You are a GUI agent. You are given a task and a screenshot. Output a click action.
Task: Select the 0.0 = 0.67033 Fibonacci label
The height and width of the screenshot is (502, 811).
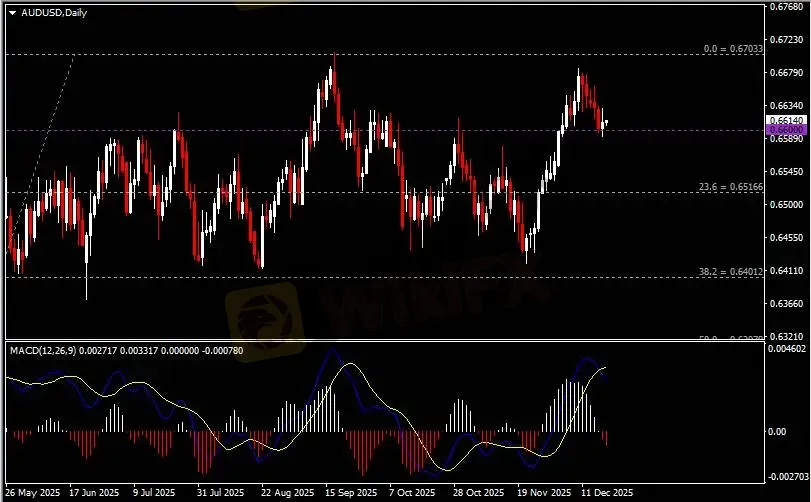(x=733, y=48)
